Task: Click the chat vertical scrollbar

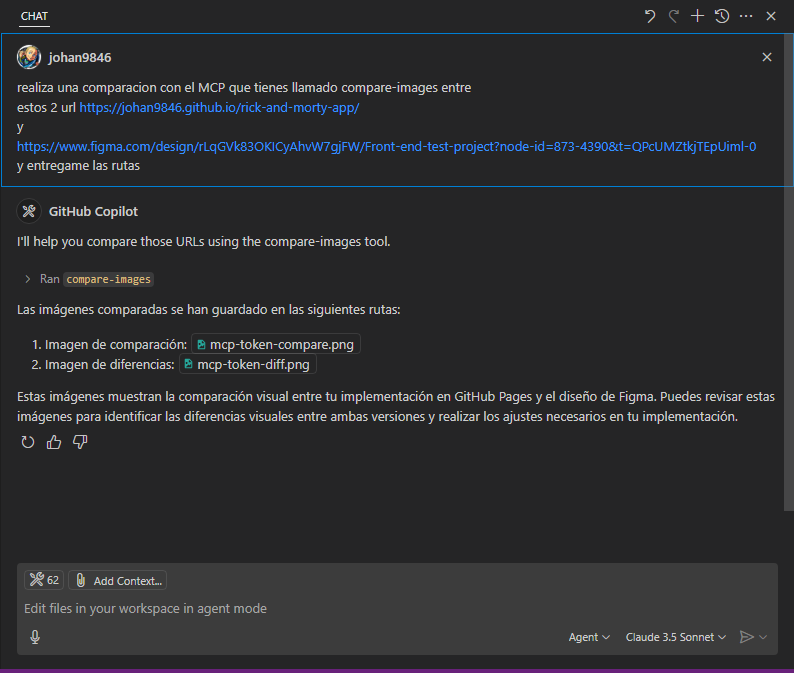Action: (x=788, y=272)
